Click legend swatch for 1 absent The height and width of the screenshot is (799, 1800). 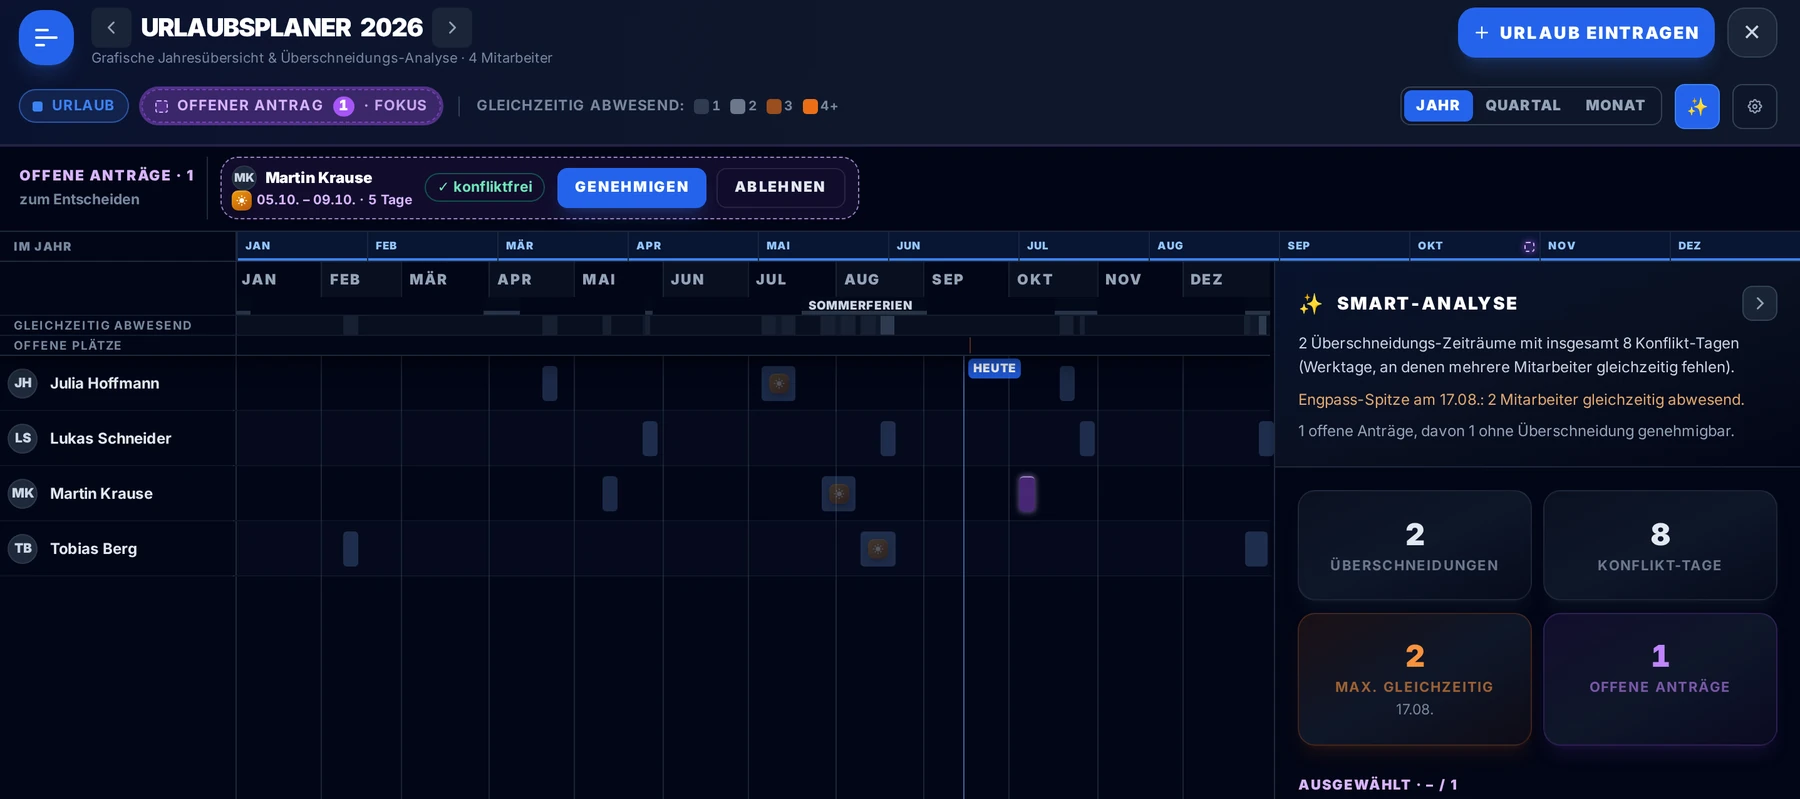pos(701,106)
